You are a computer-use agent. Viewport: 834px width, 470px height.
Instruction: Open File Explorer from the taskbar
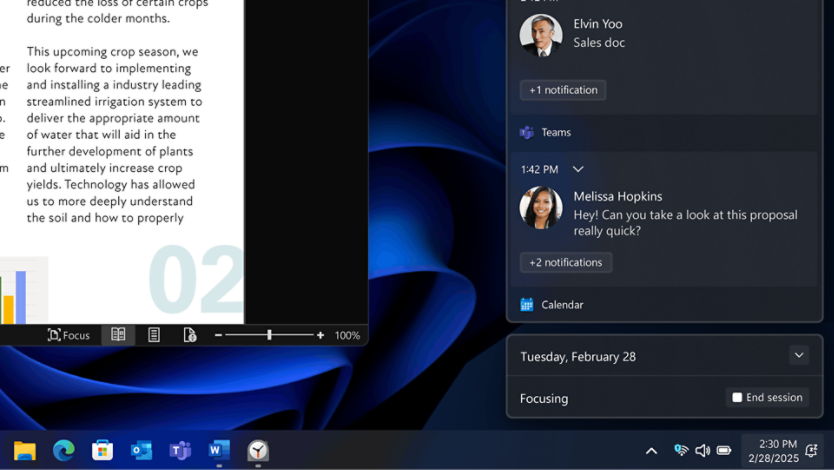coord(24,451)
